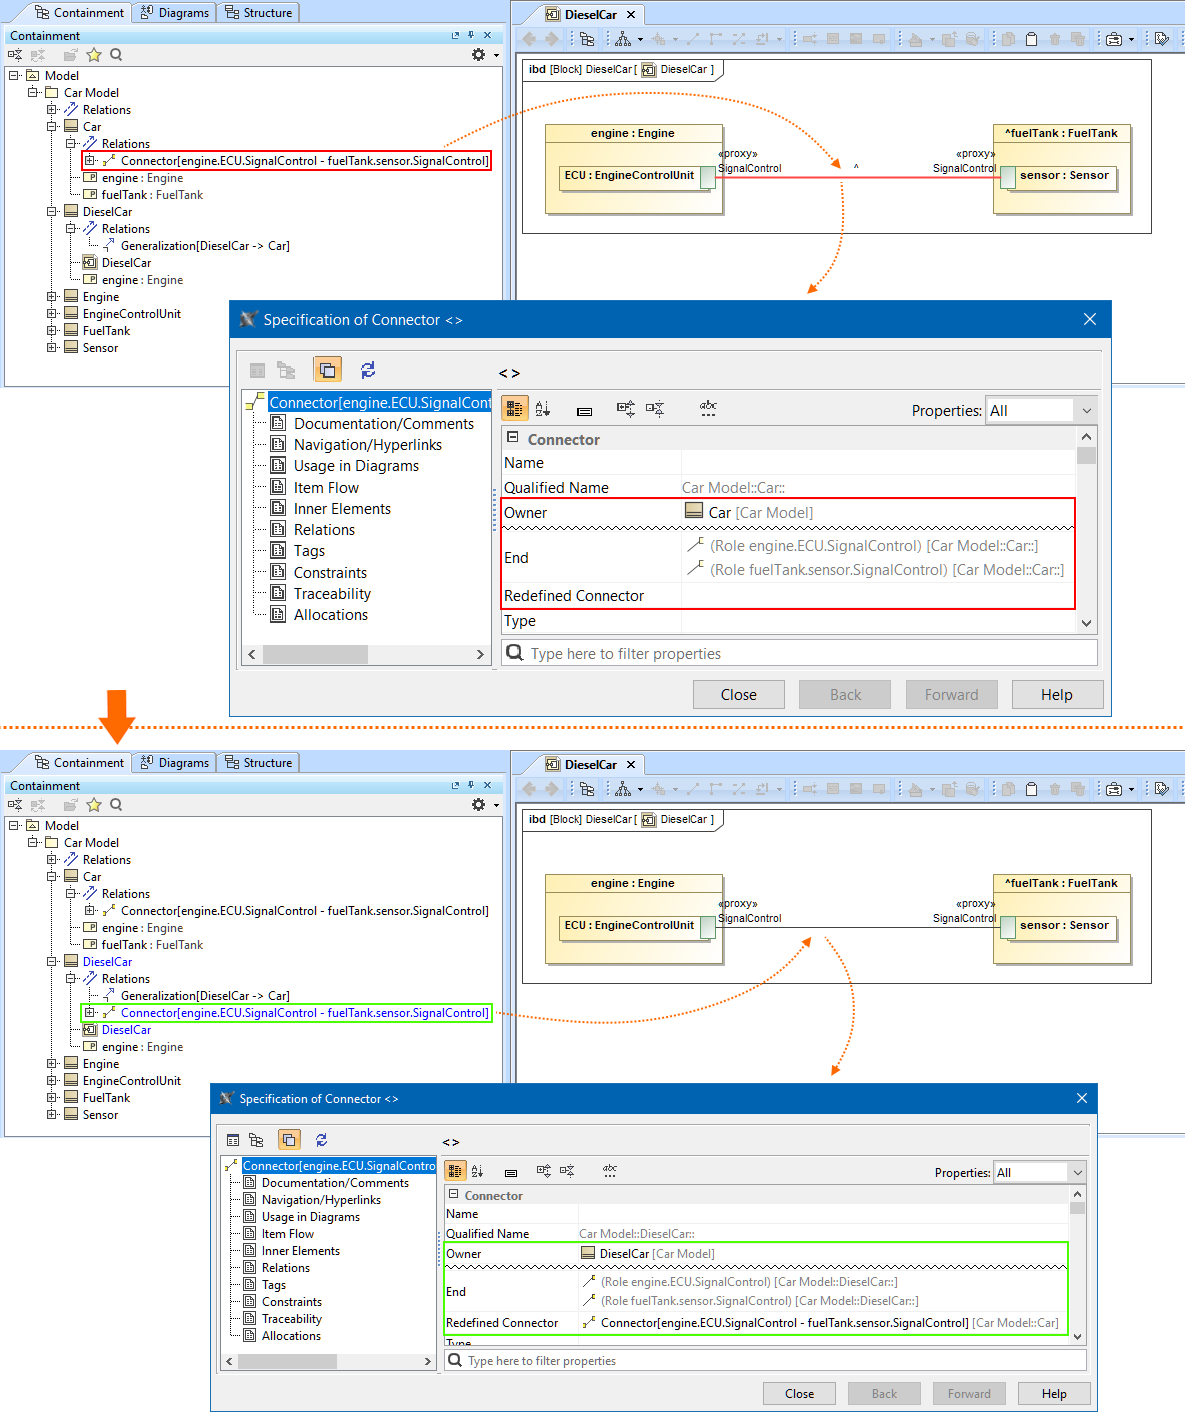Click the paste clipboard icon in the top diagram toolbar
The height and width of the screenshot is (1412, 1185).
point(1031,39)
